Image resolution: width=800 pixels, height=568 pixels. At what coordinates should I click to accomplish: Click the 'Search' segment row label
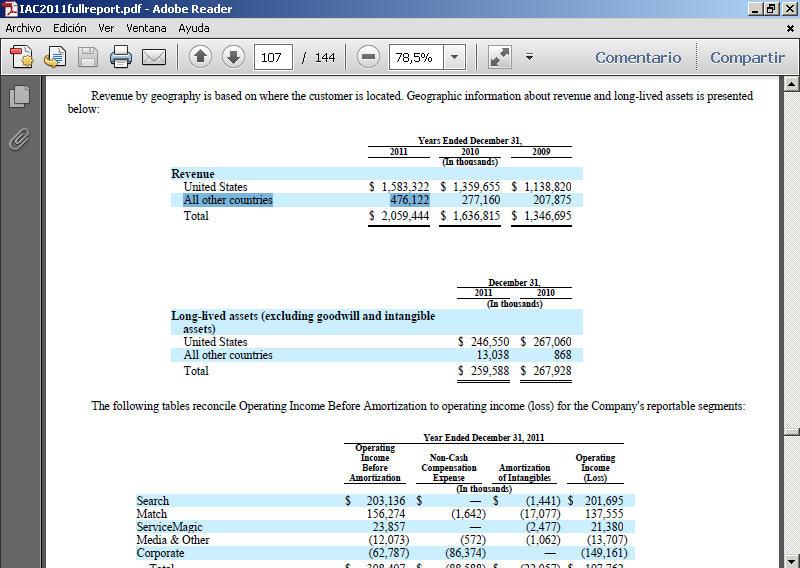(x=153, y=501)
